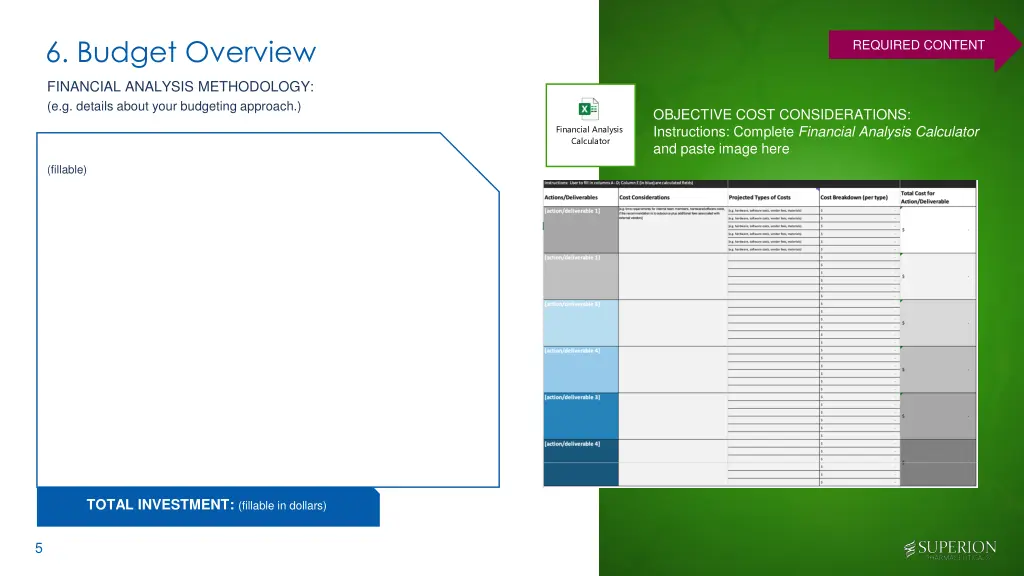
Task: Click the OBJECTIVE COST CONSIDERATIONS heading
Action: pos(781,115)
